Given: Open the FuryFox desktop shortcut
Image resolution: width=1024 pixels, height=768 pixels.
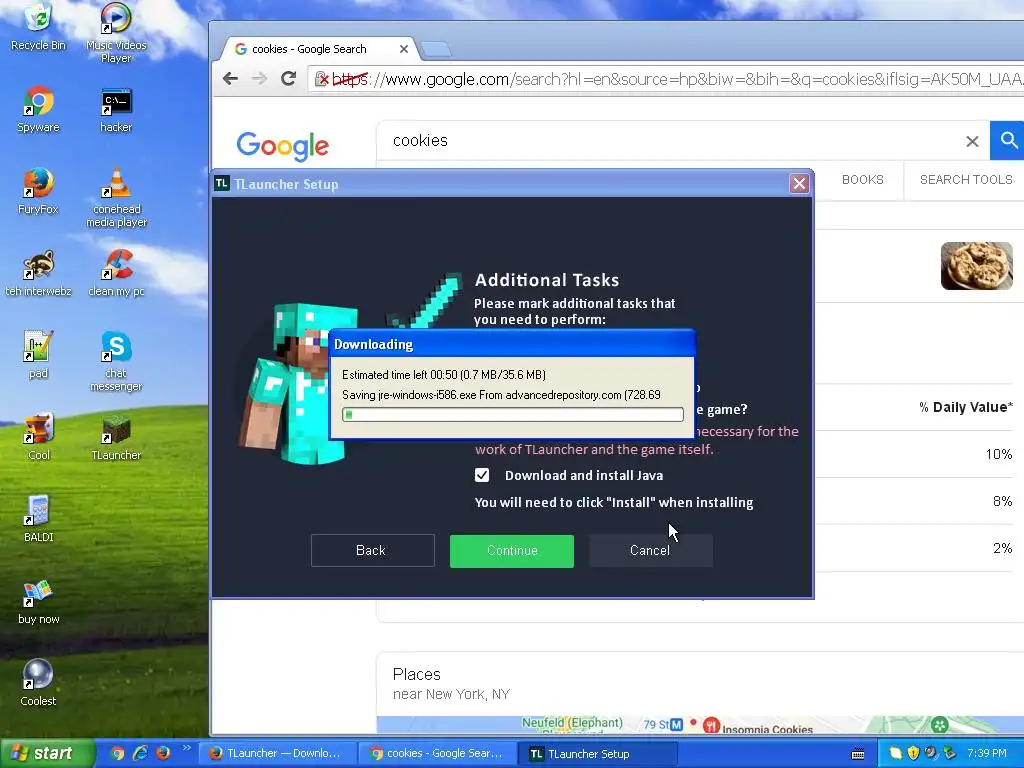Looking at the screenshot, I should click(38, 191).
